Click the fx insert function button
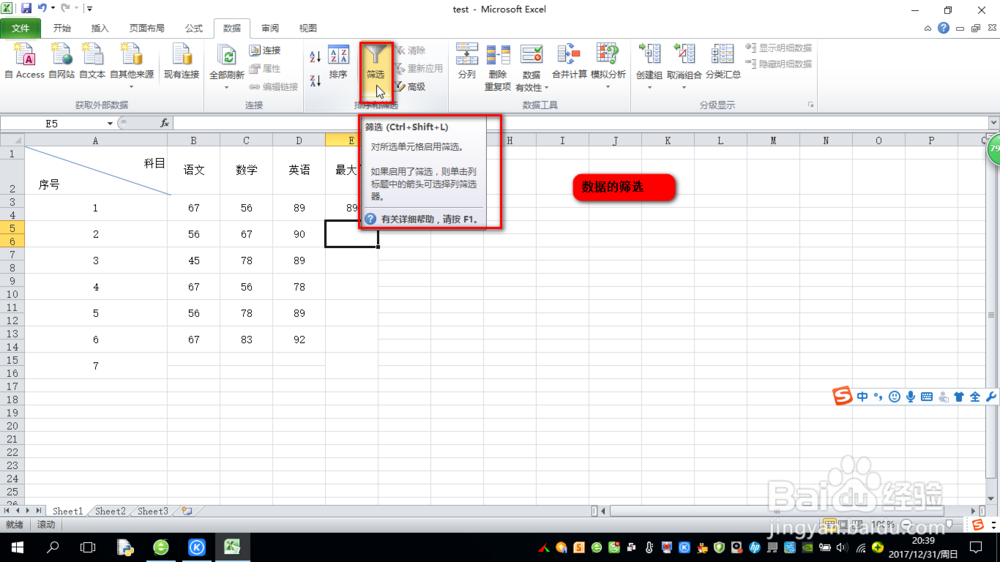The width and height of the screenshot is (1000, 562). (x=165, y=123)
